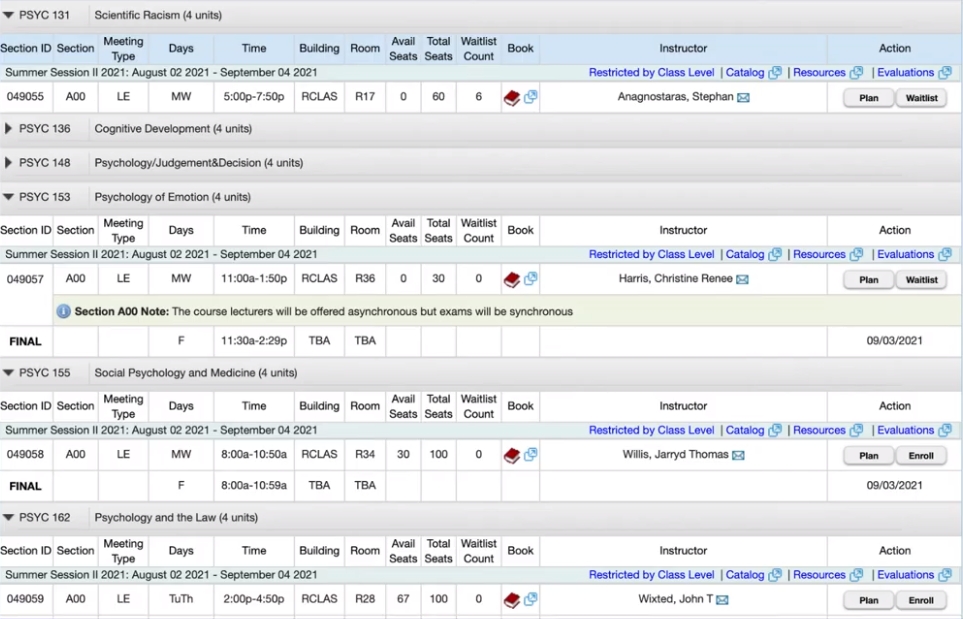Select section ID 049058
Screen dimensions: 963x619
[25, 454]
